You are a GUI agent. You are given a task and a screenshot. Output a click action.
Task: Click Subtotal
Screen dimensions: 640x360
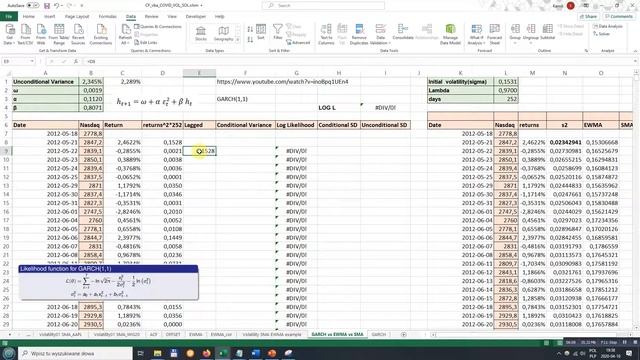point(547,33)
